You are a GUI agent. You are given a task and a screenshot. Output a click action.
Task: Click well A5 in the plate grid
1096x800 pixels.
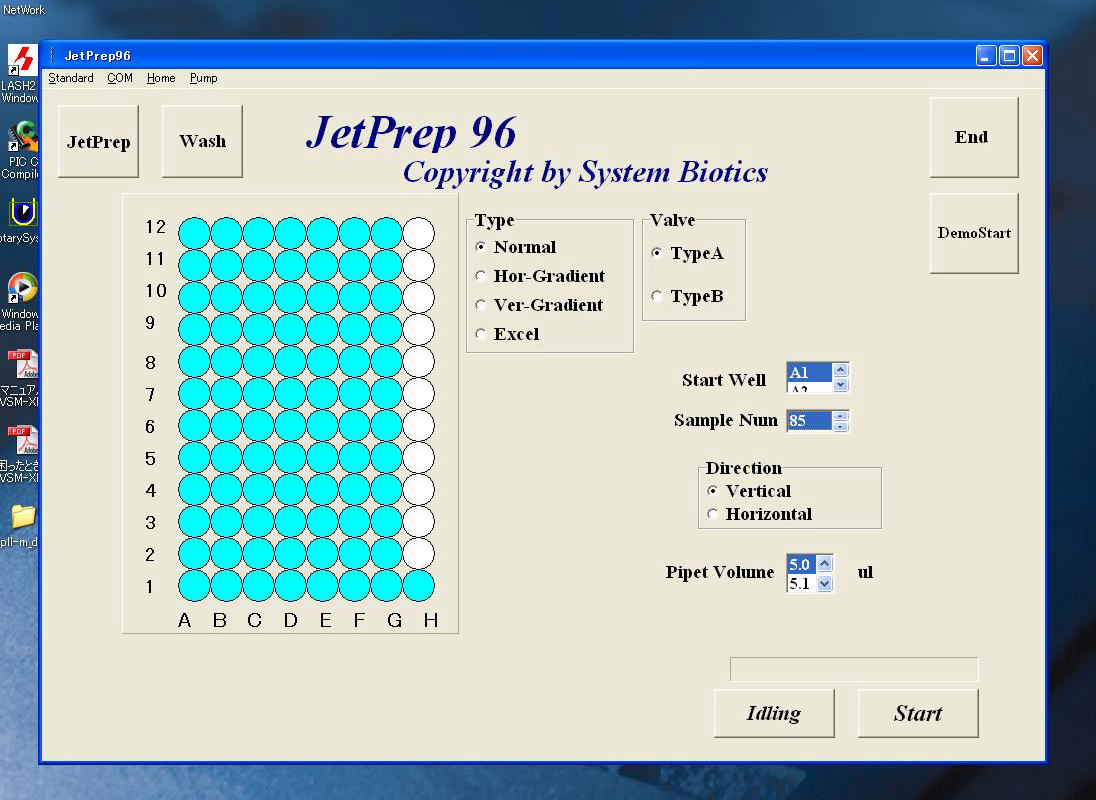(x=194, y=457)
